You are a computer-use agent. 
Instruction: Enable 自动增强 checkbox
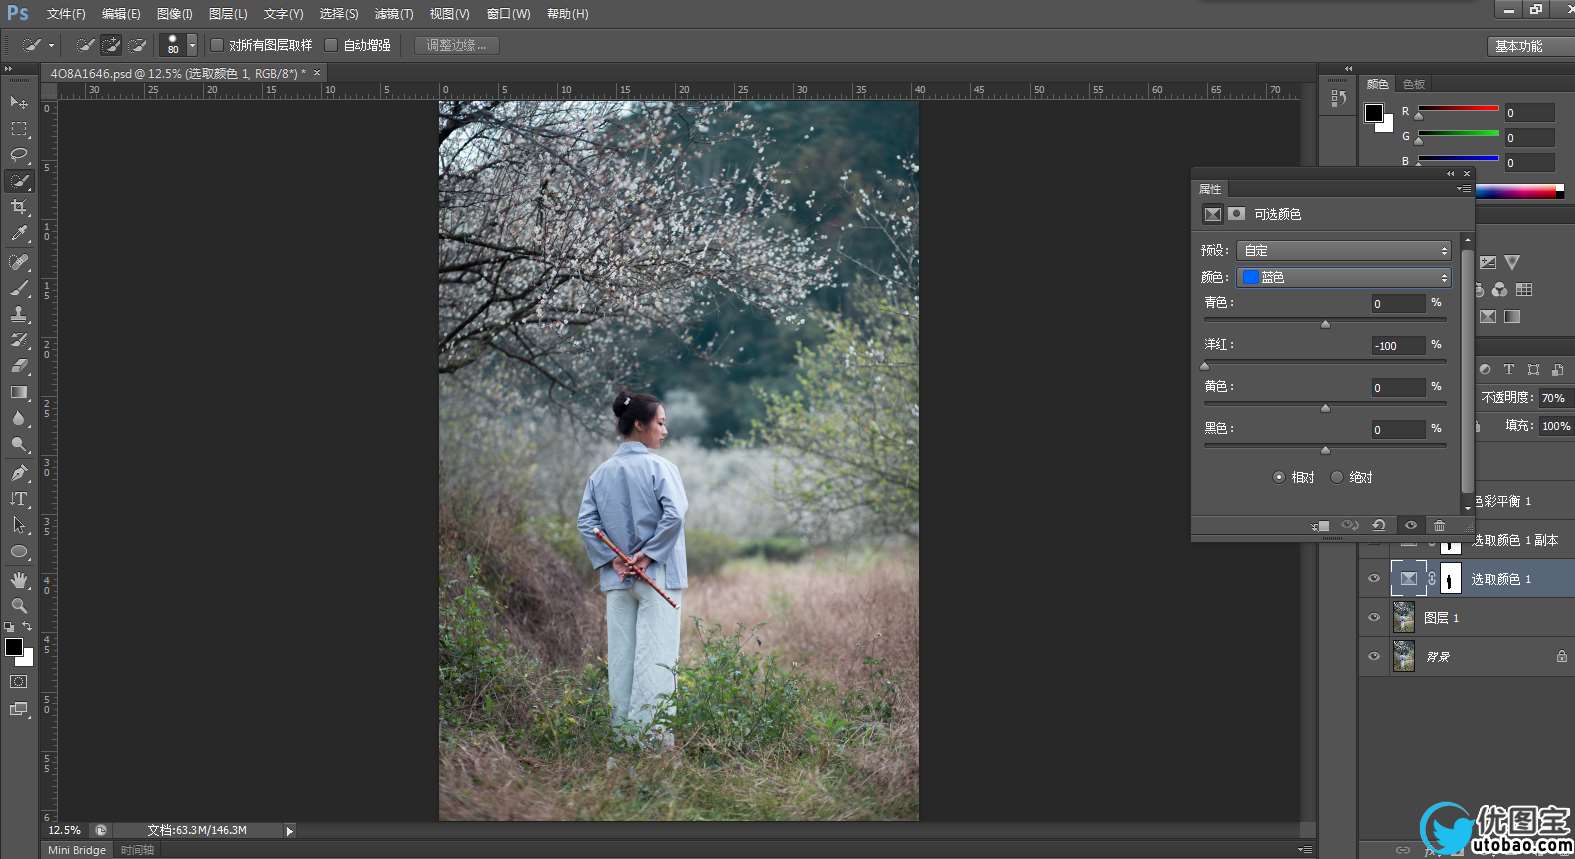[331, 45]
